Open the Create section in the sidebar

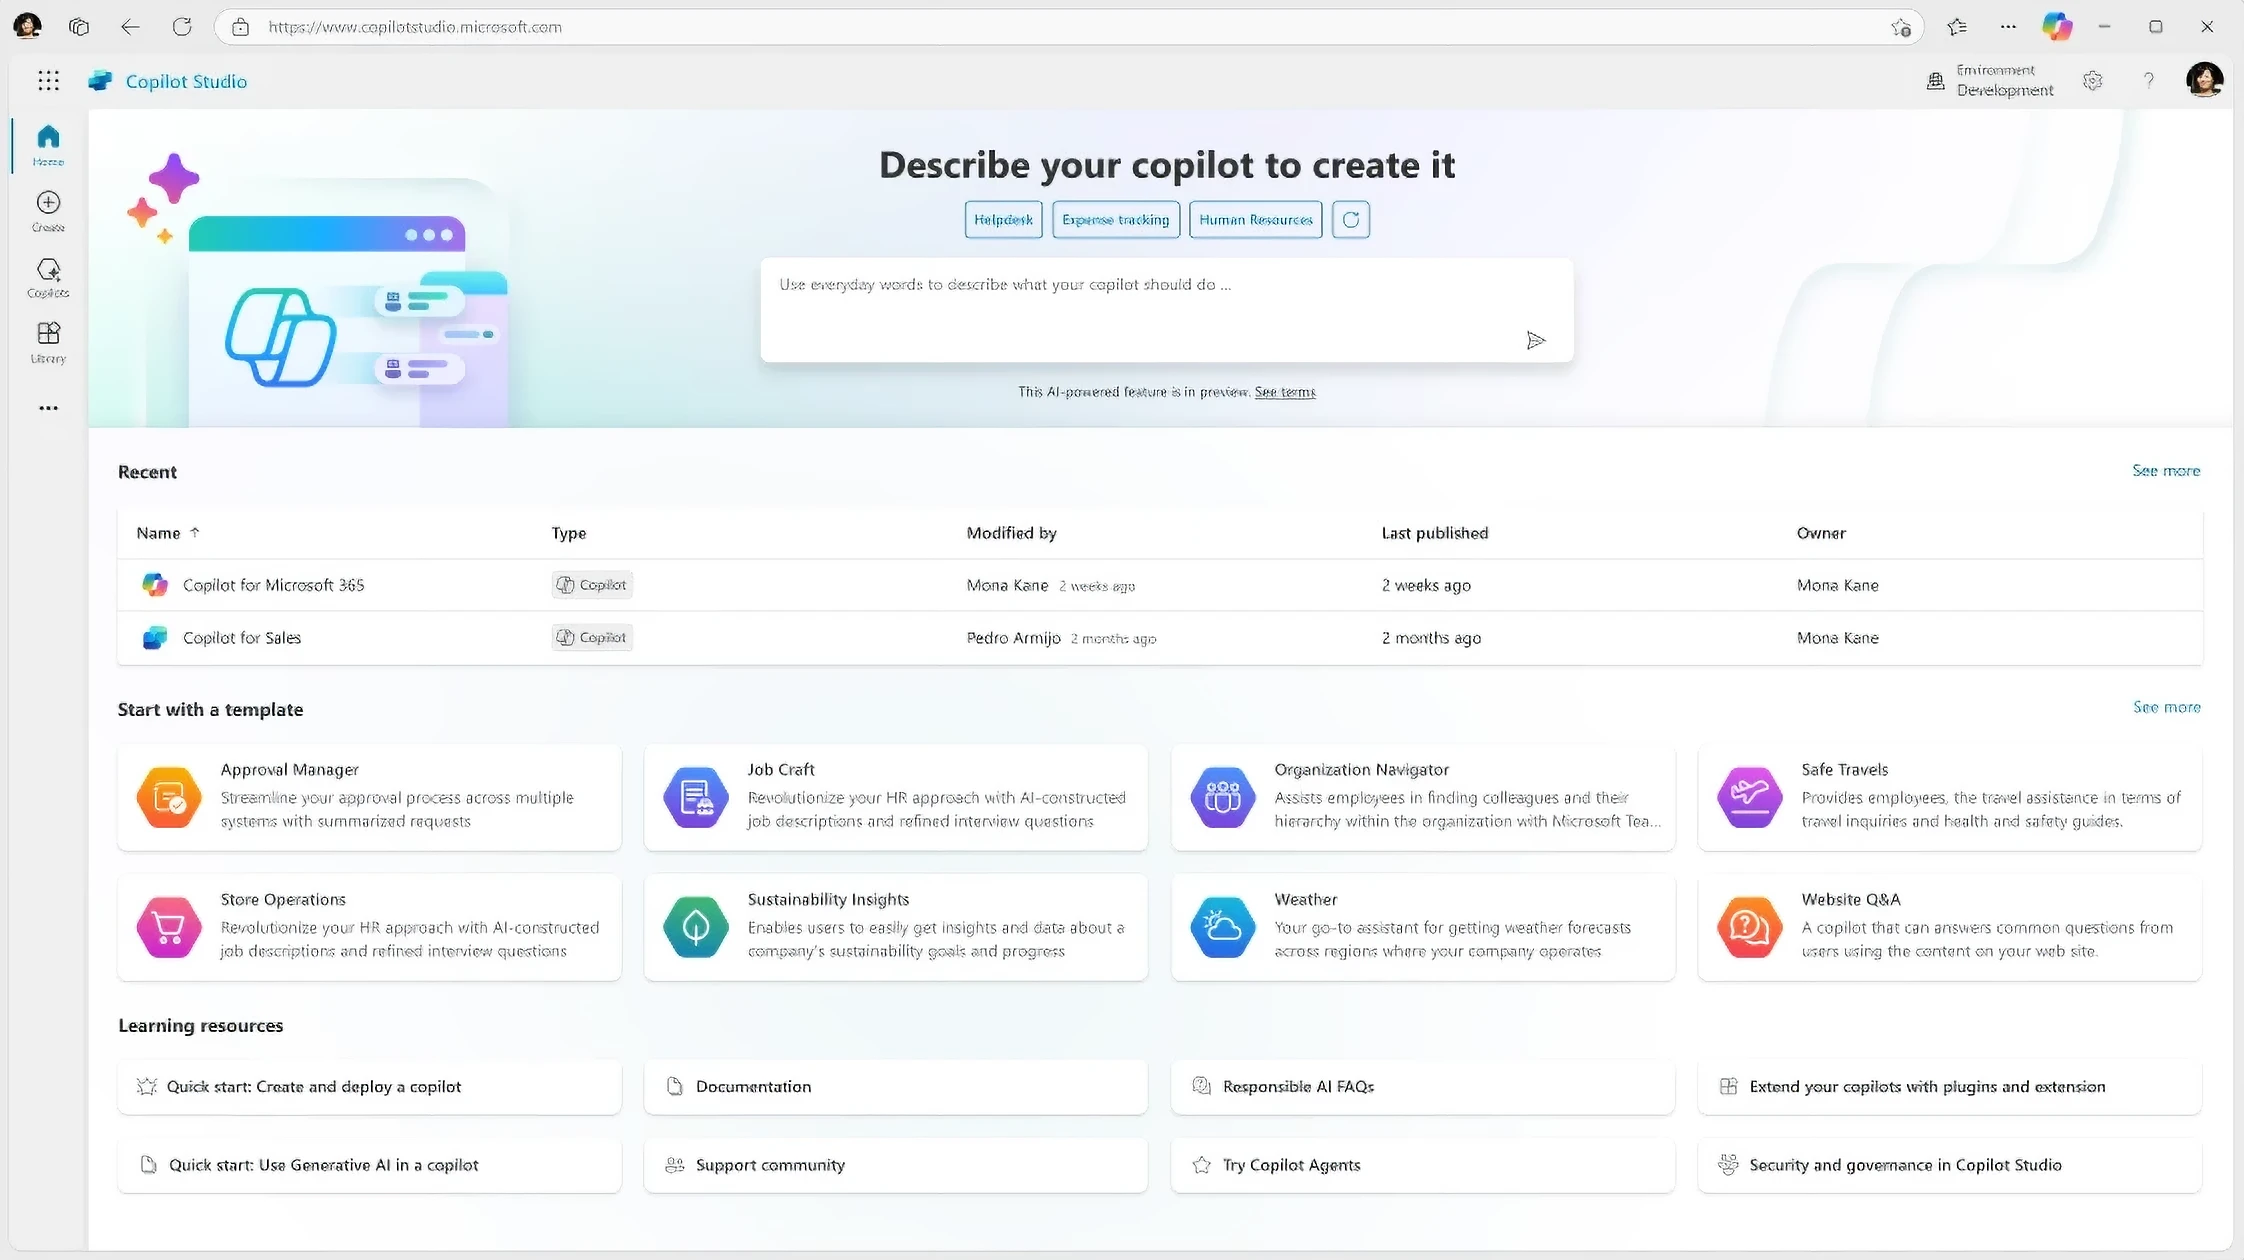[47, 210]
